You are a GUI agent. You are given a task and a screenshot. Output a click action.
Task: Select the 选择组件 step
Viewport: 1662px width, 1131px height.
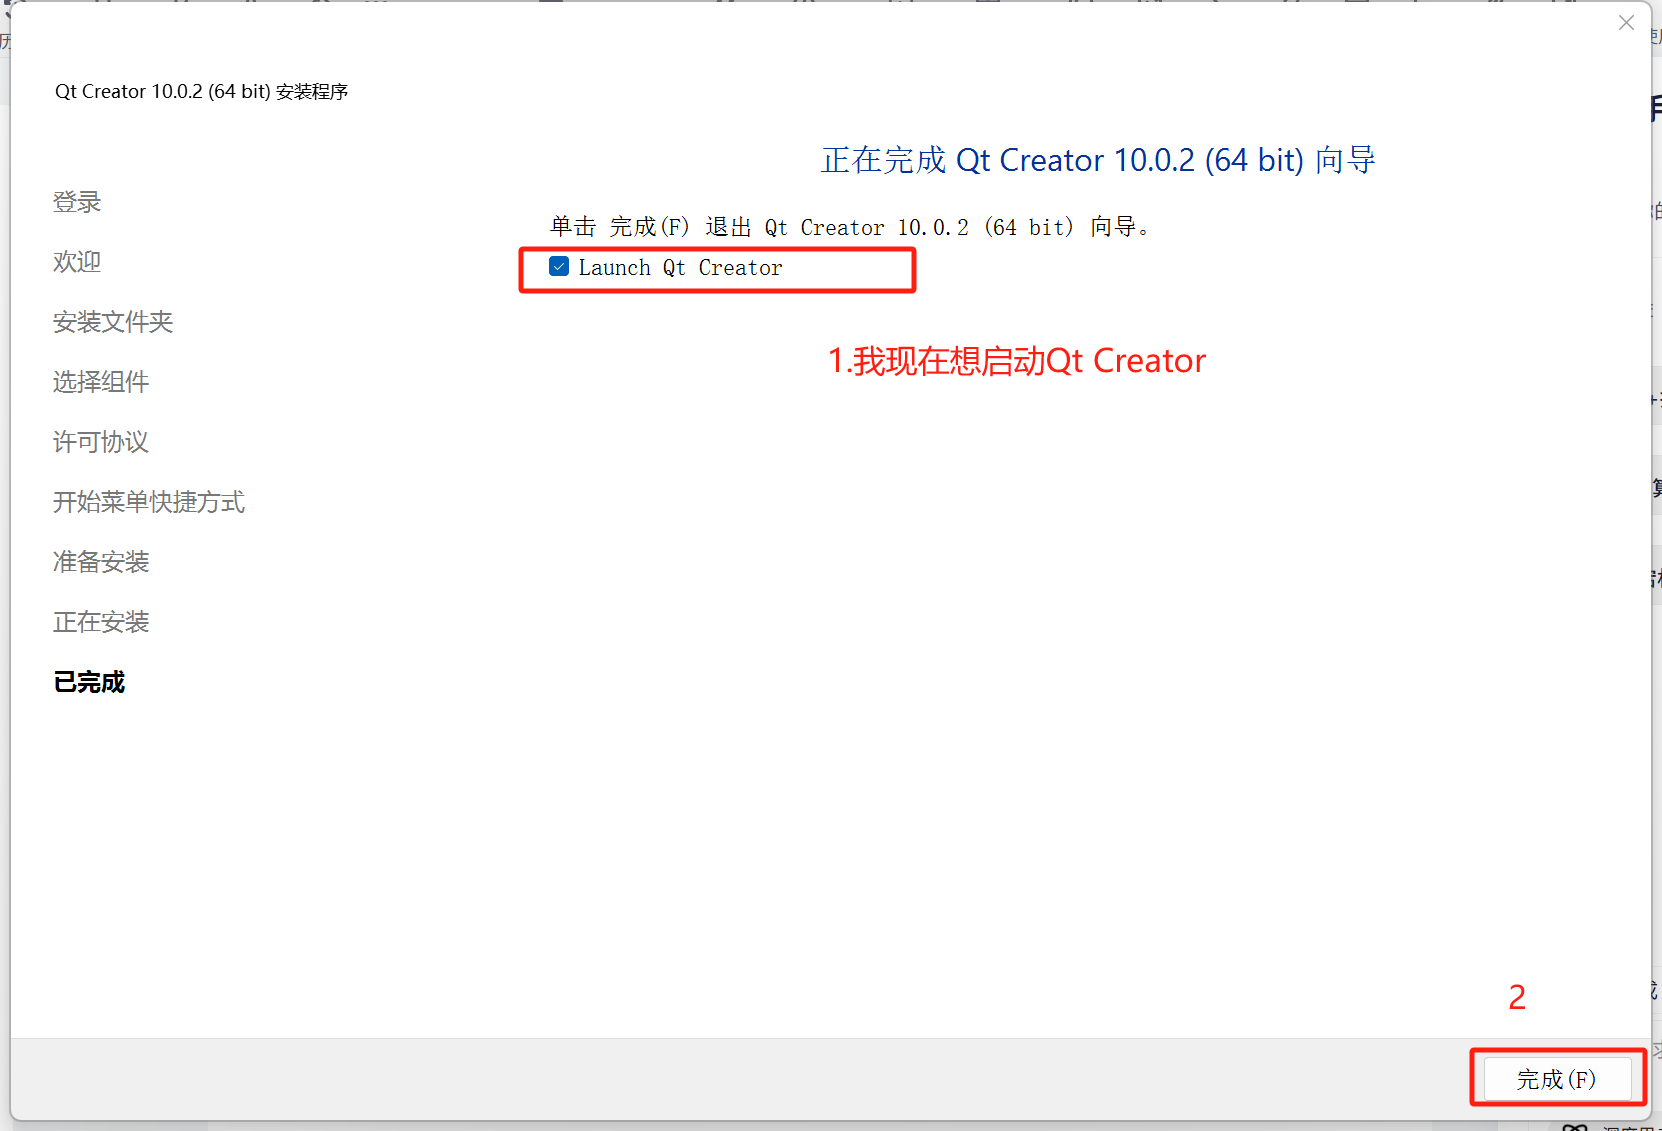click(x=100, y=382)
